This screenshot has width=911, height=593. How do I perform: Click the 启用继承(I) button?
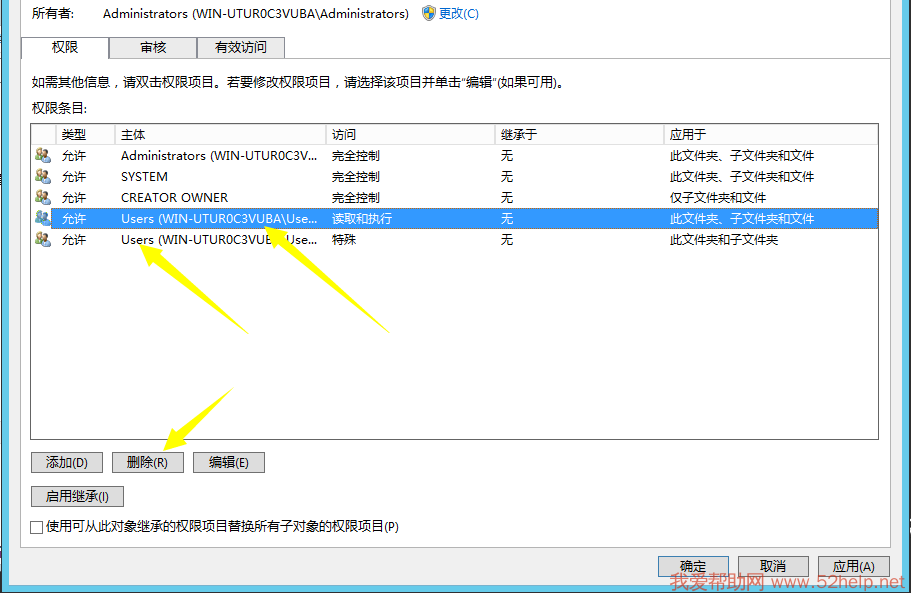77,496
